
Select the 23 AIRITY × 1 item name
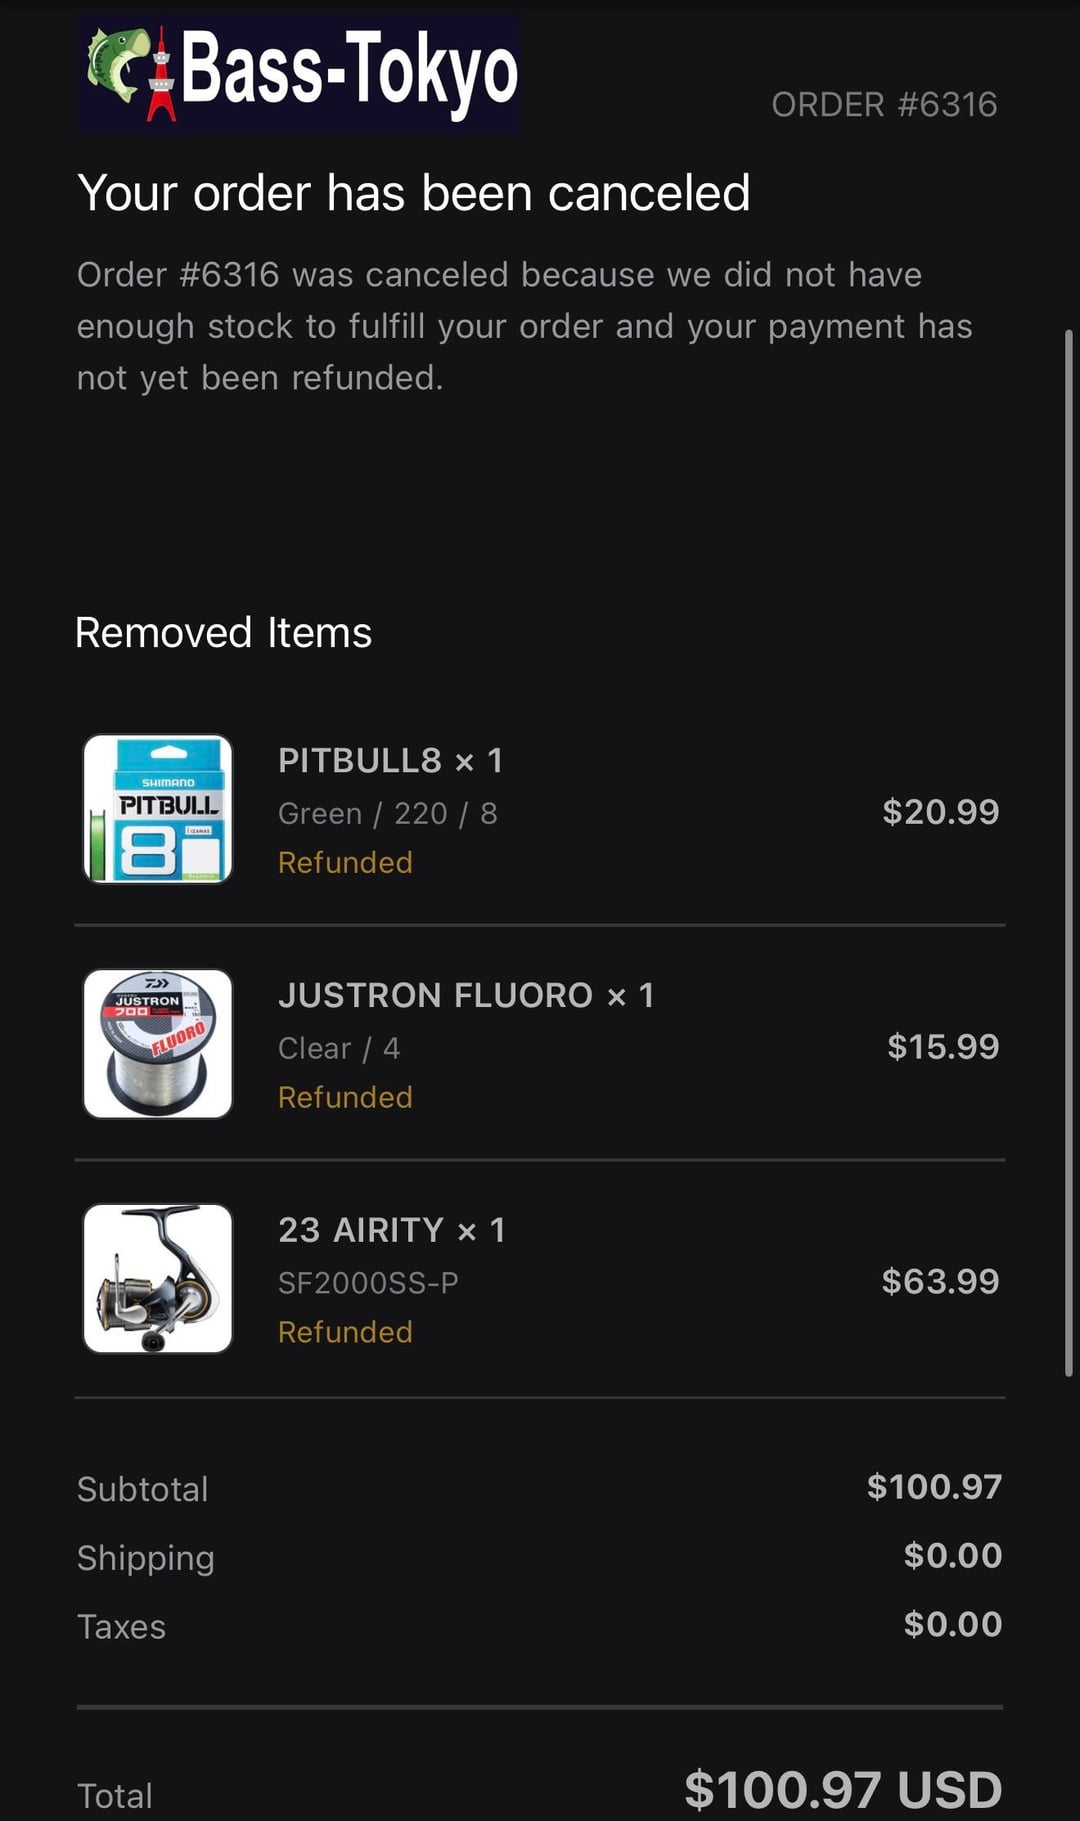pos(391,1230)
